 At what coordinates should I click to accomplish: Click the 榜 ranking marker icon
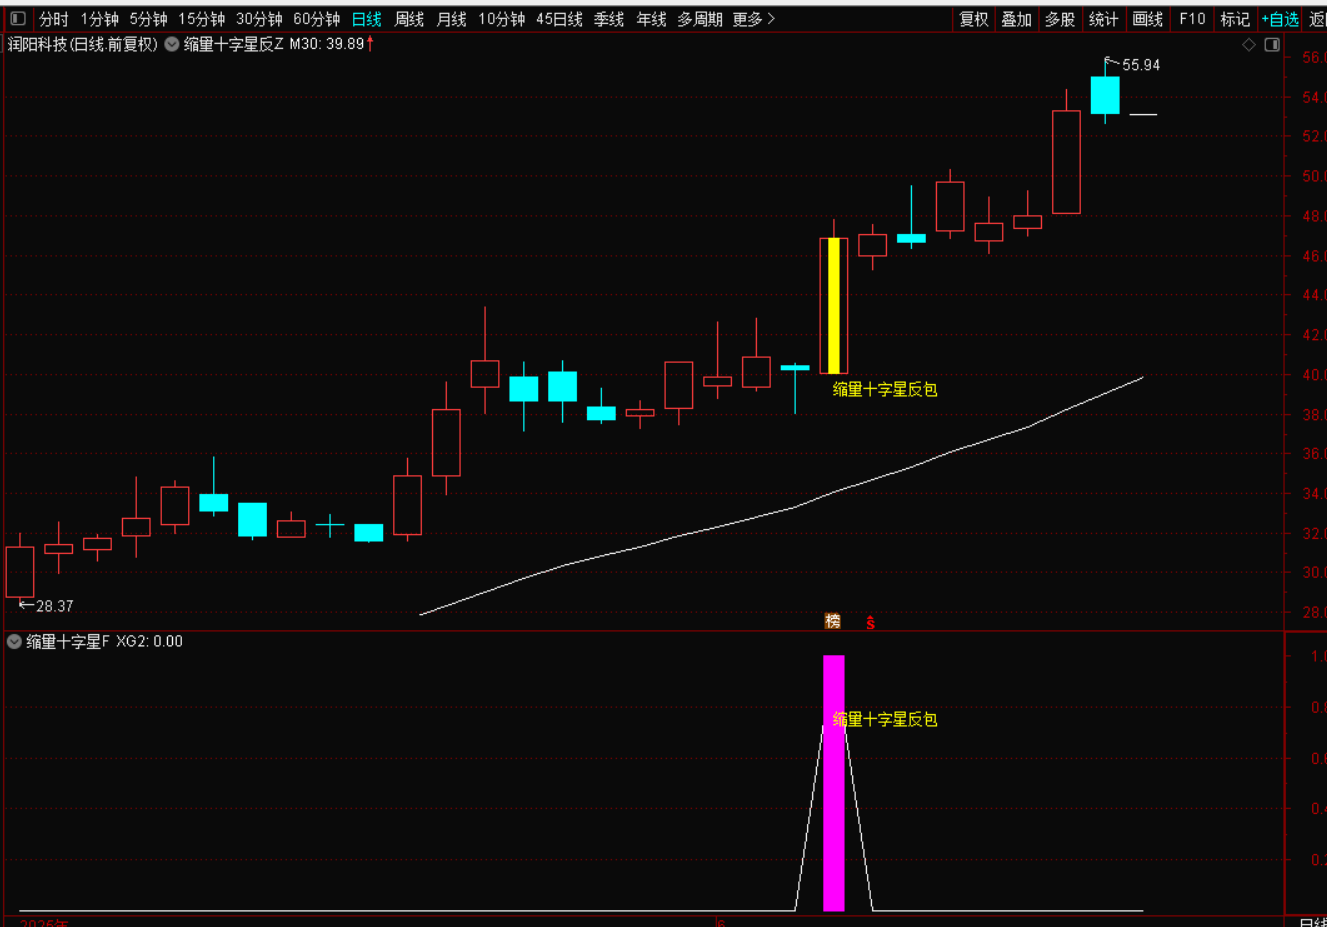click(832, 621)
